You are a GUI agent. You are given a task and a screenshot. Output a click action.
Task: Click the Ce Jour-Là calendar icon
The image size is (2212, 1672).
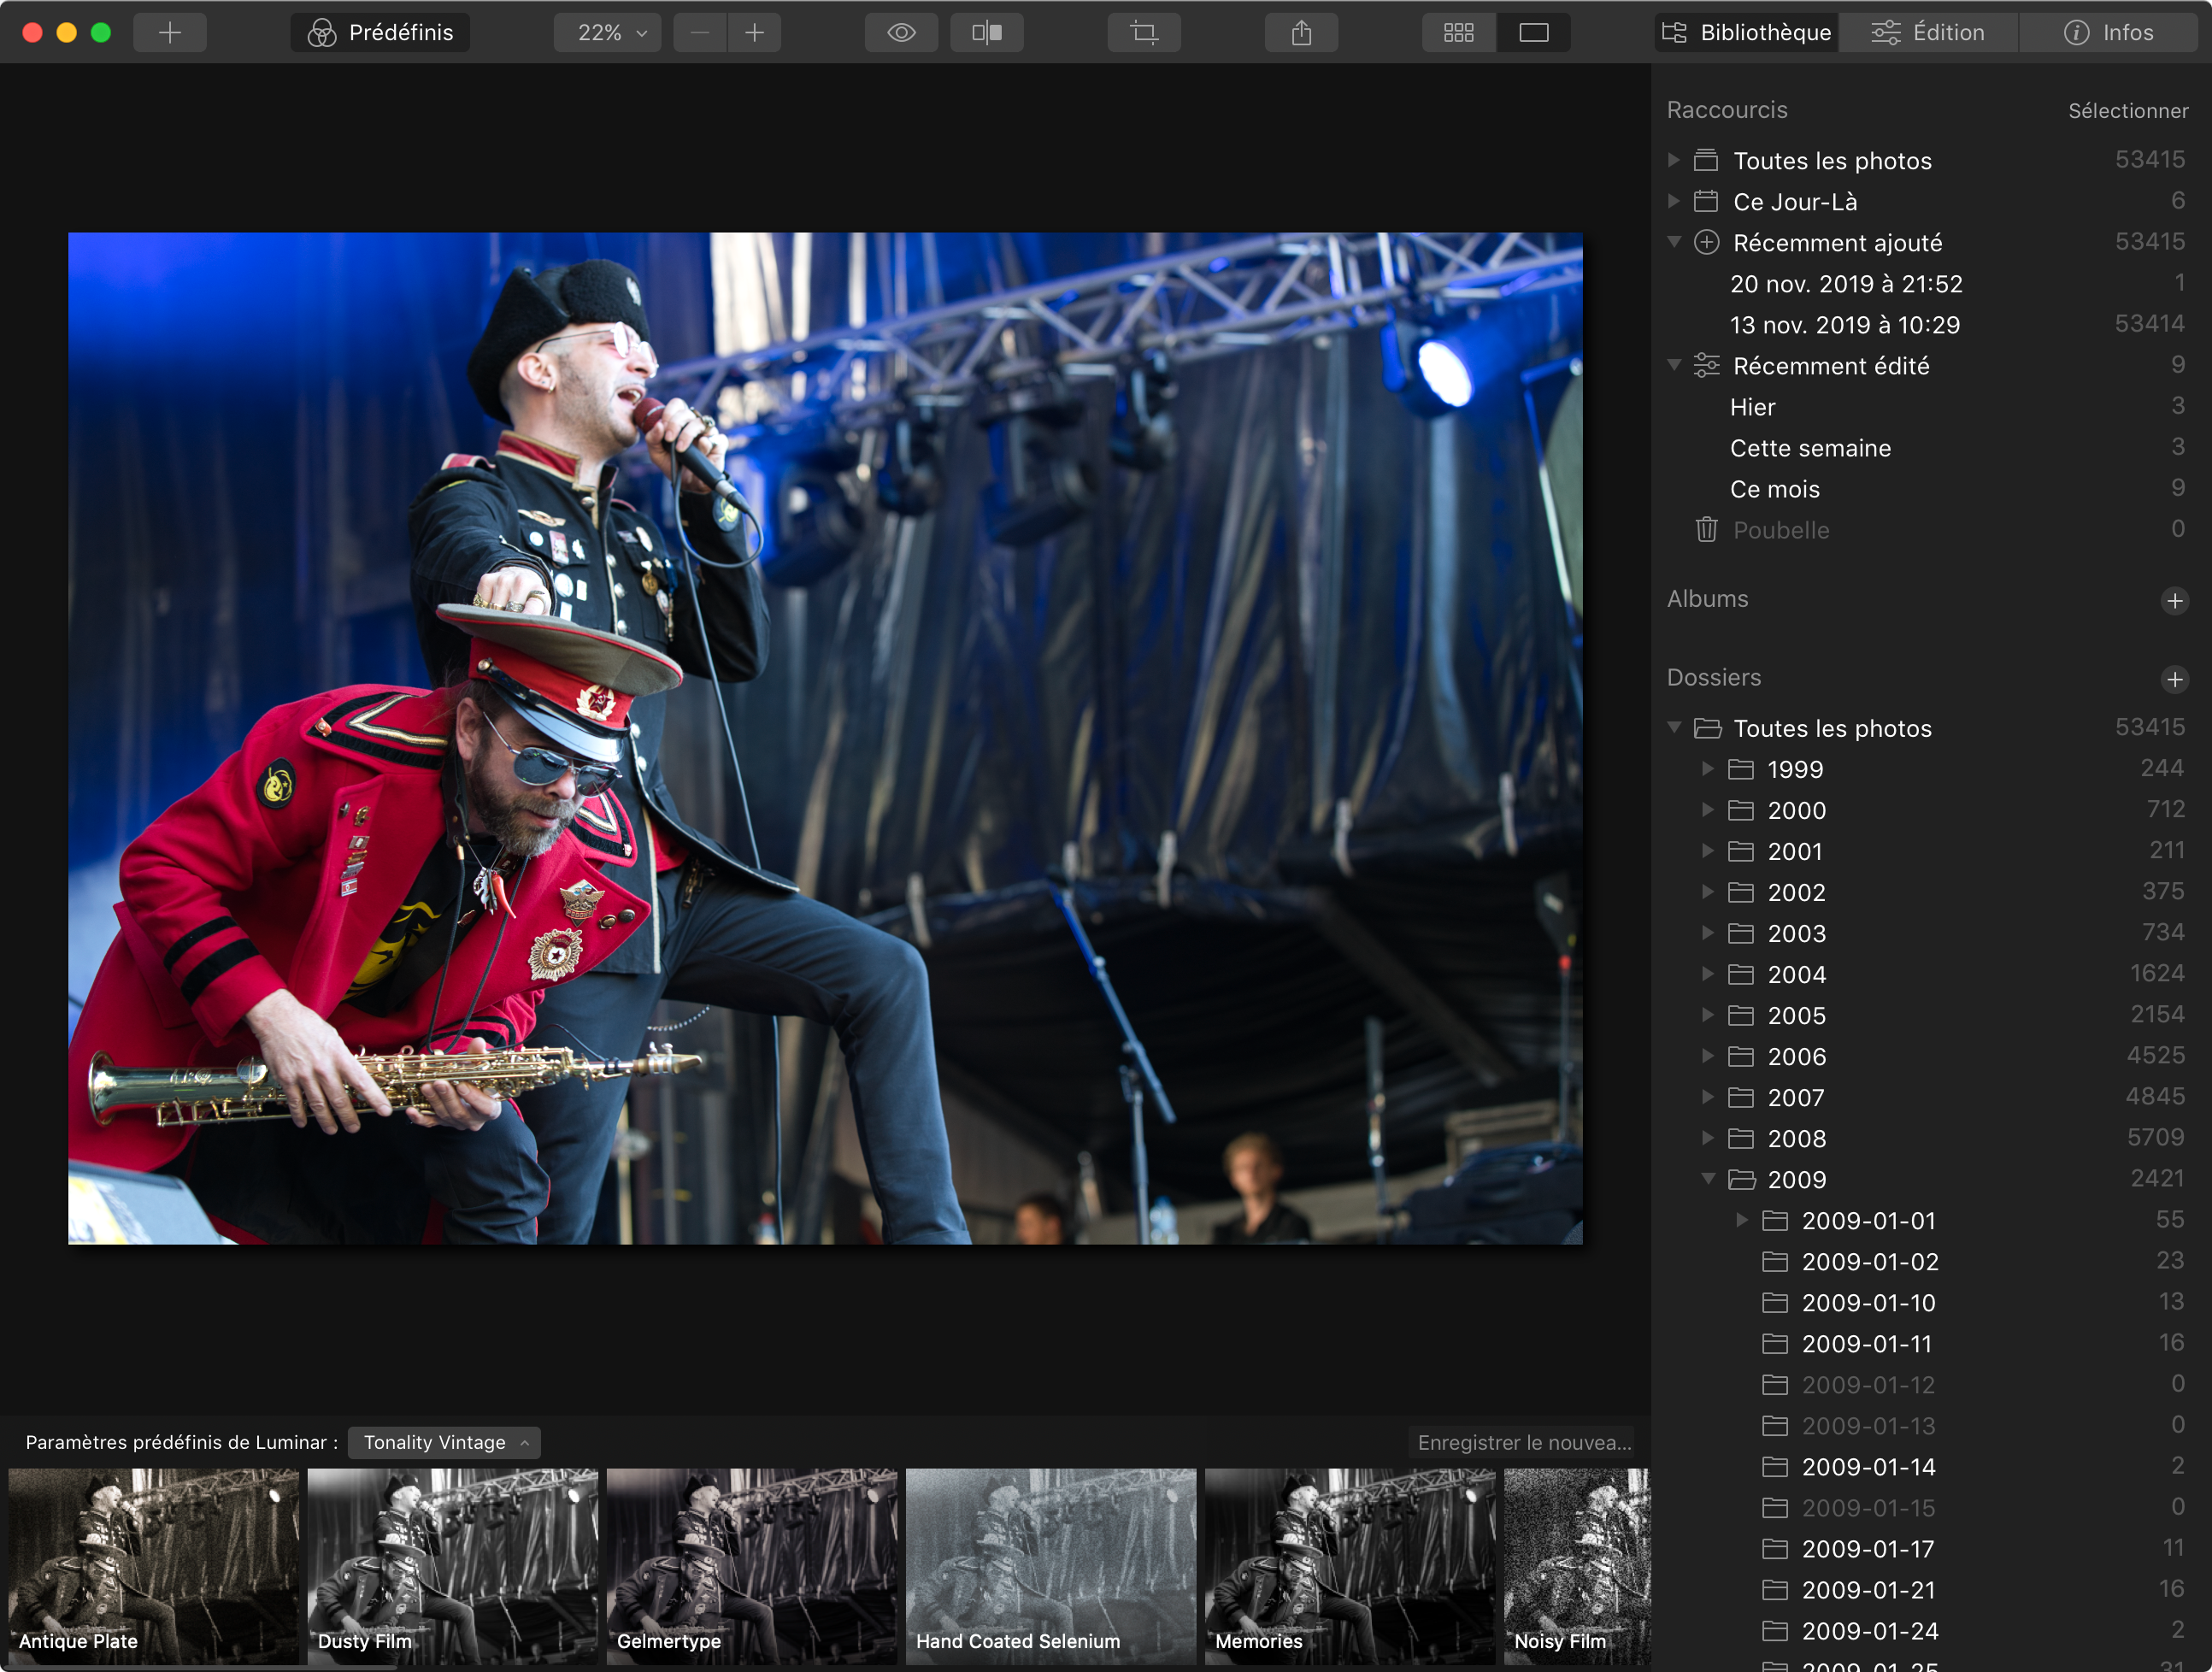pyautogui.click(x=1706, y=201)
